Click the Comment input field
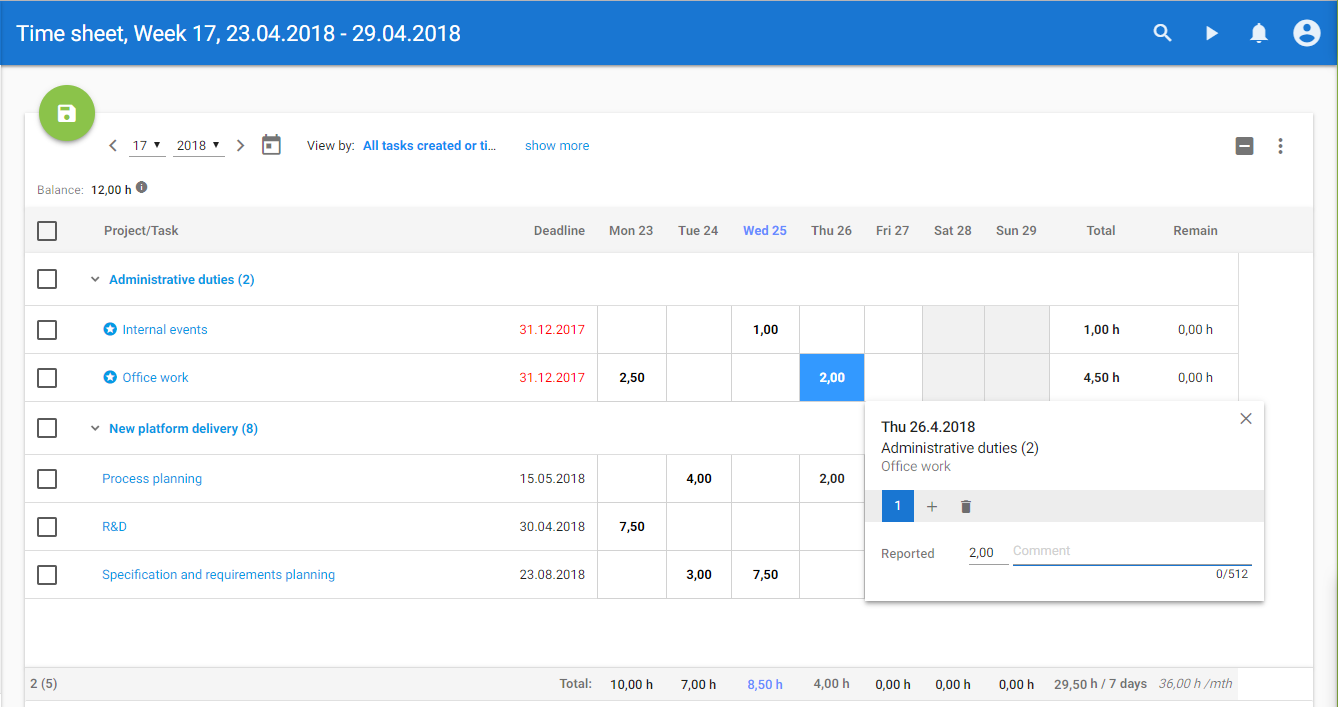 [1130, 552]
